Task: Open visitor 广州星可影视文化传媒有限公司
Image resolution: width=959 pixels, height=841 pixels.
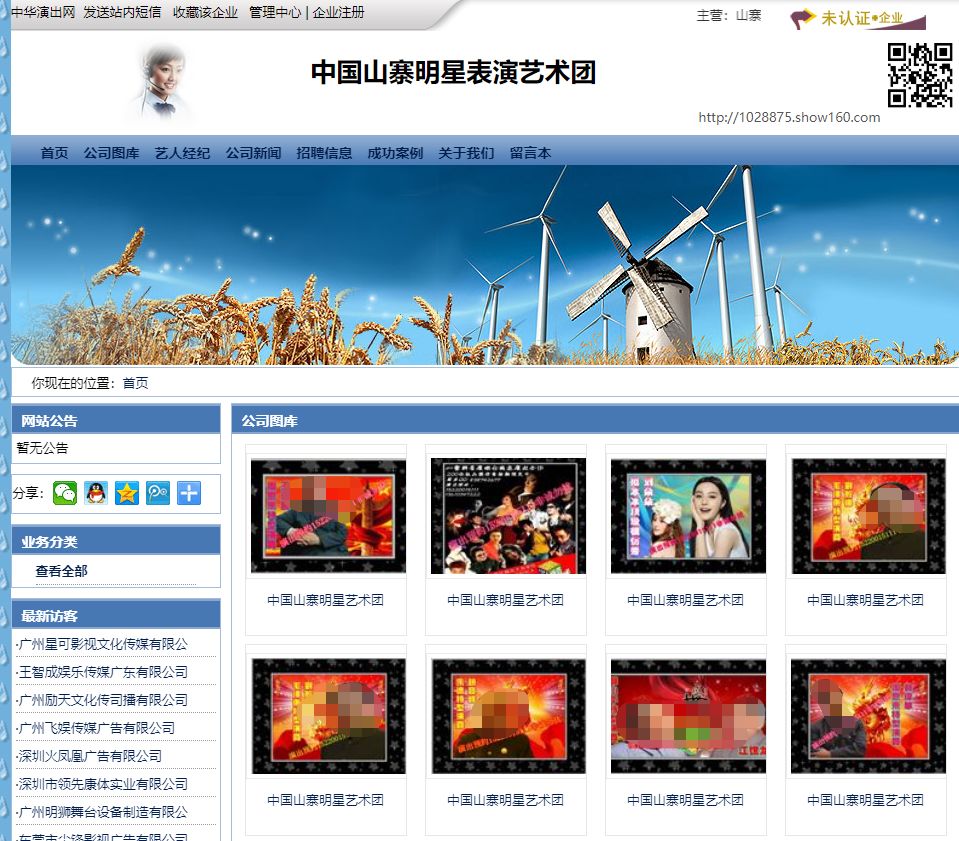Action: [103, 644]
